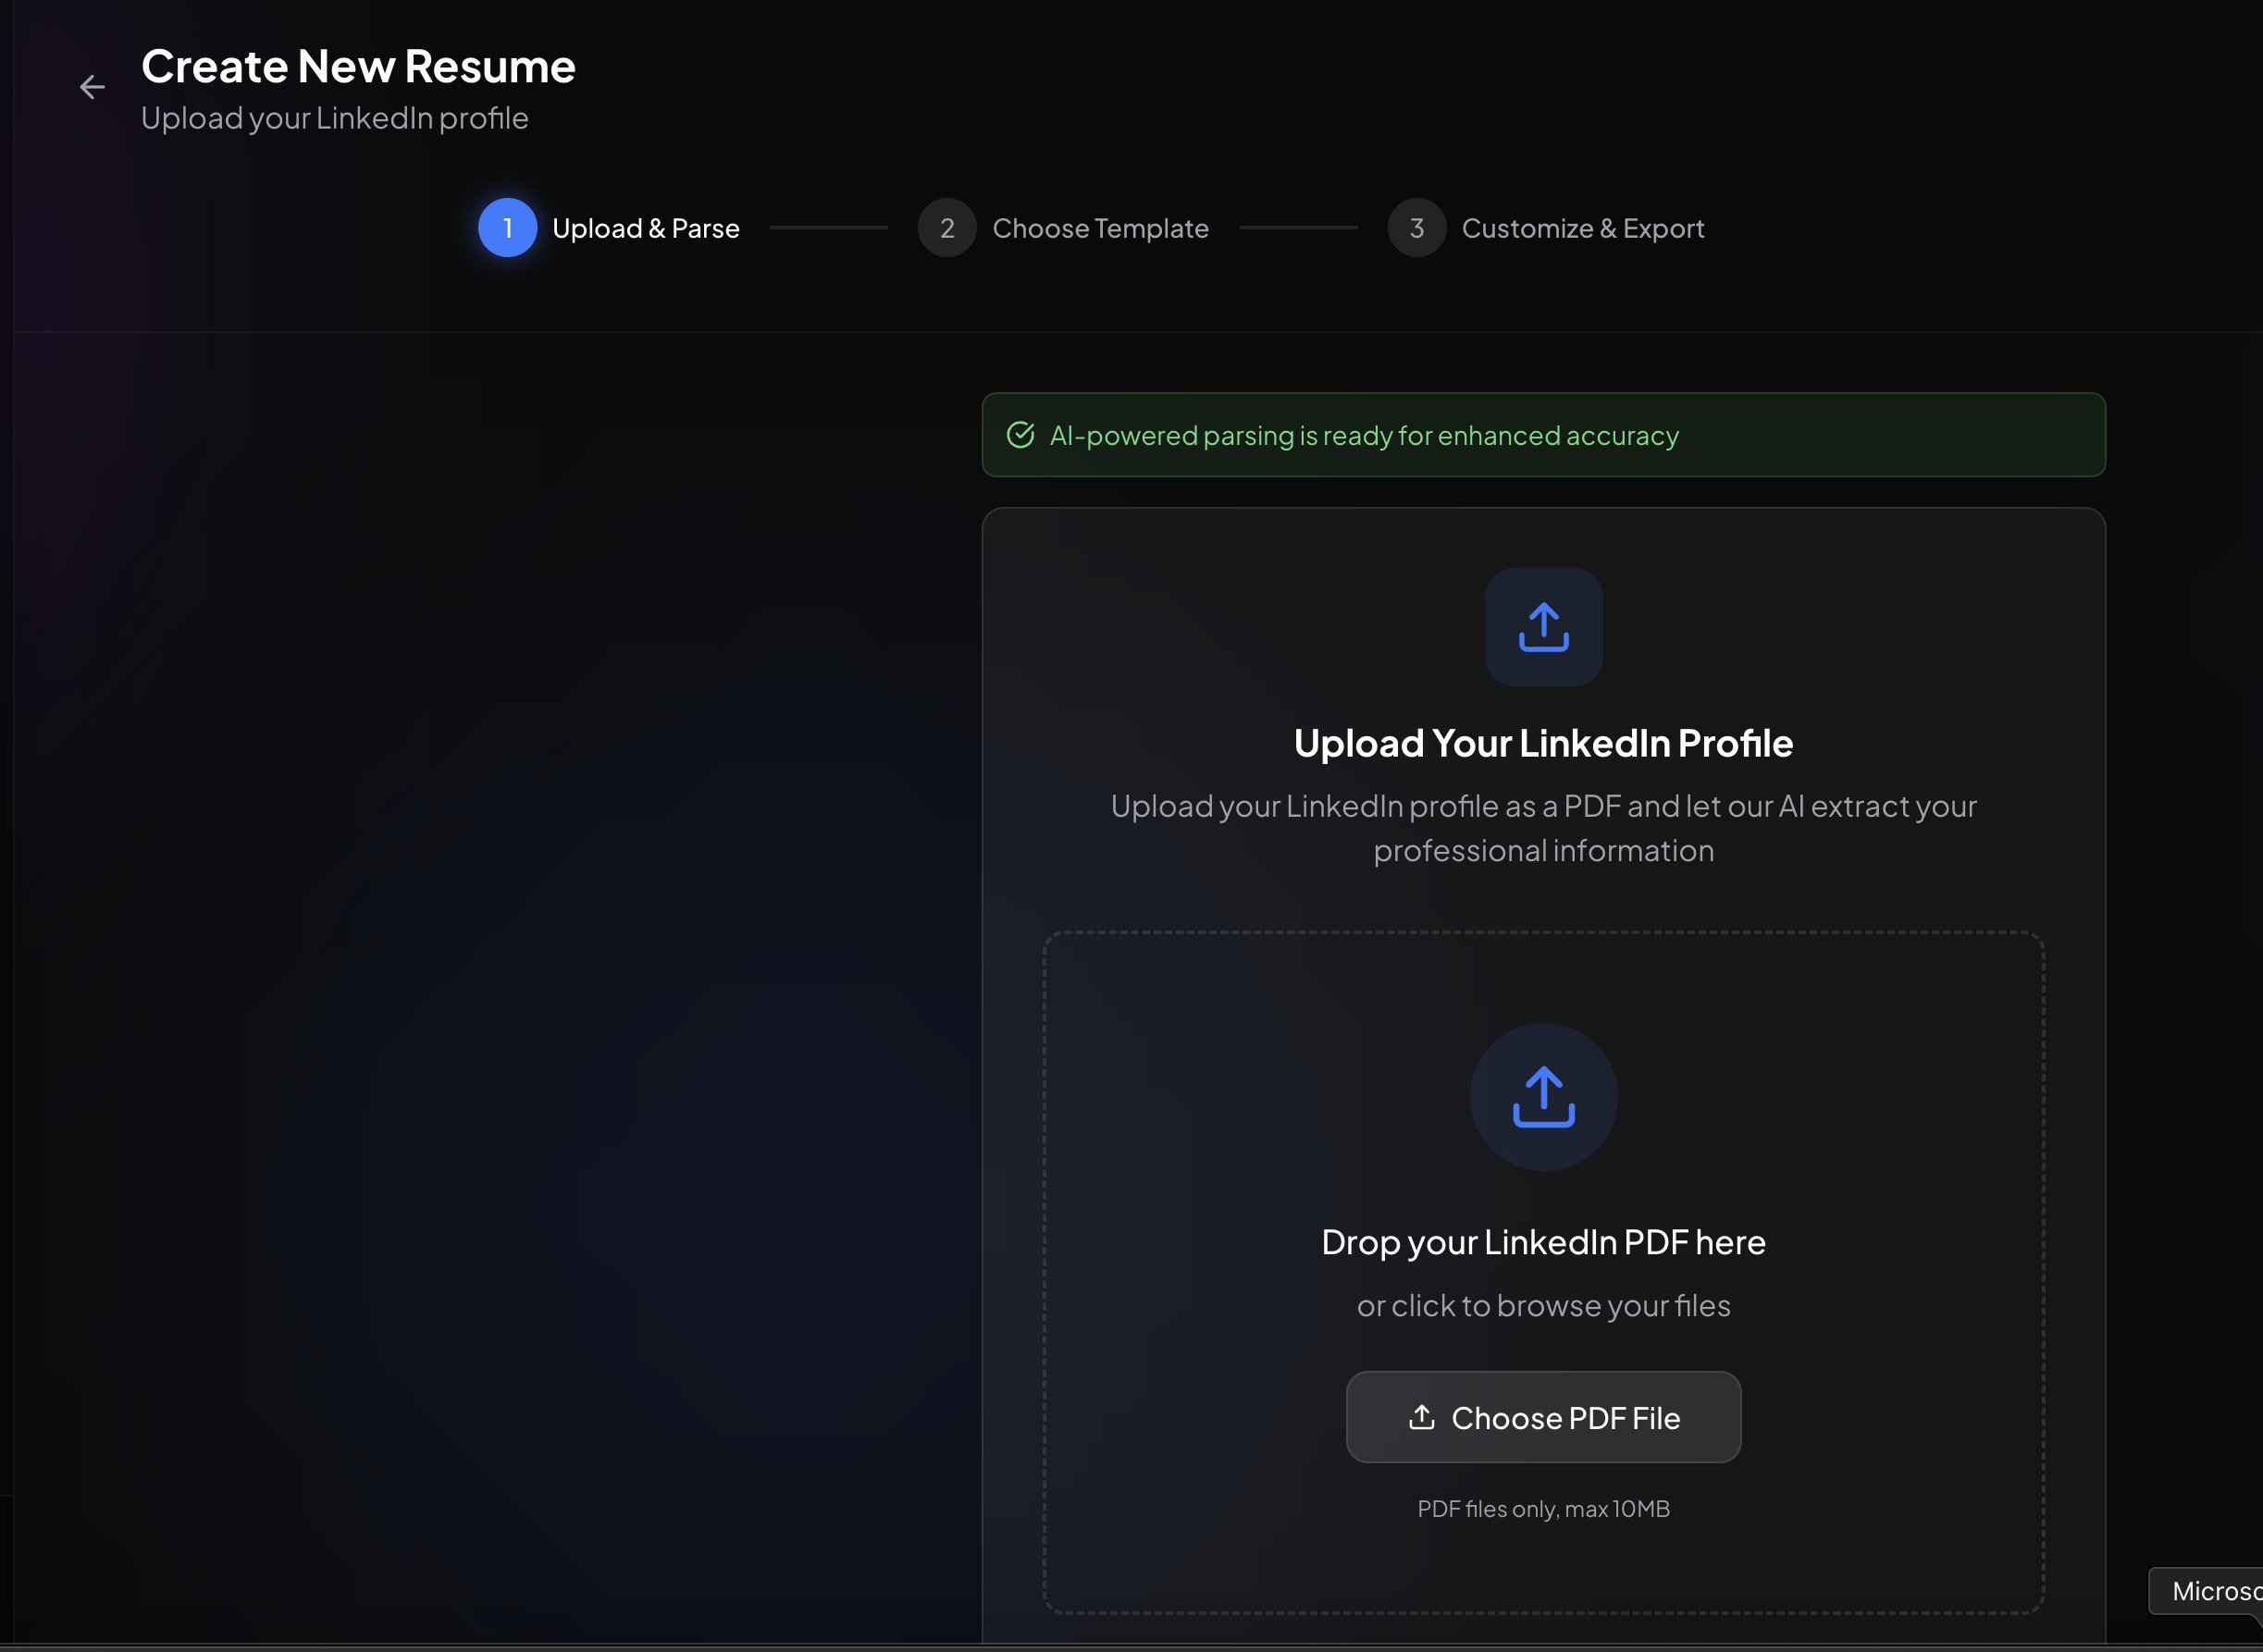Click the back arrow icon
Viewport: 2263px width, 1652px height.
click(92, 88)
